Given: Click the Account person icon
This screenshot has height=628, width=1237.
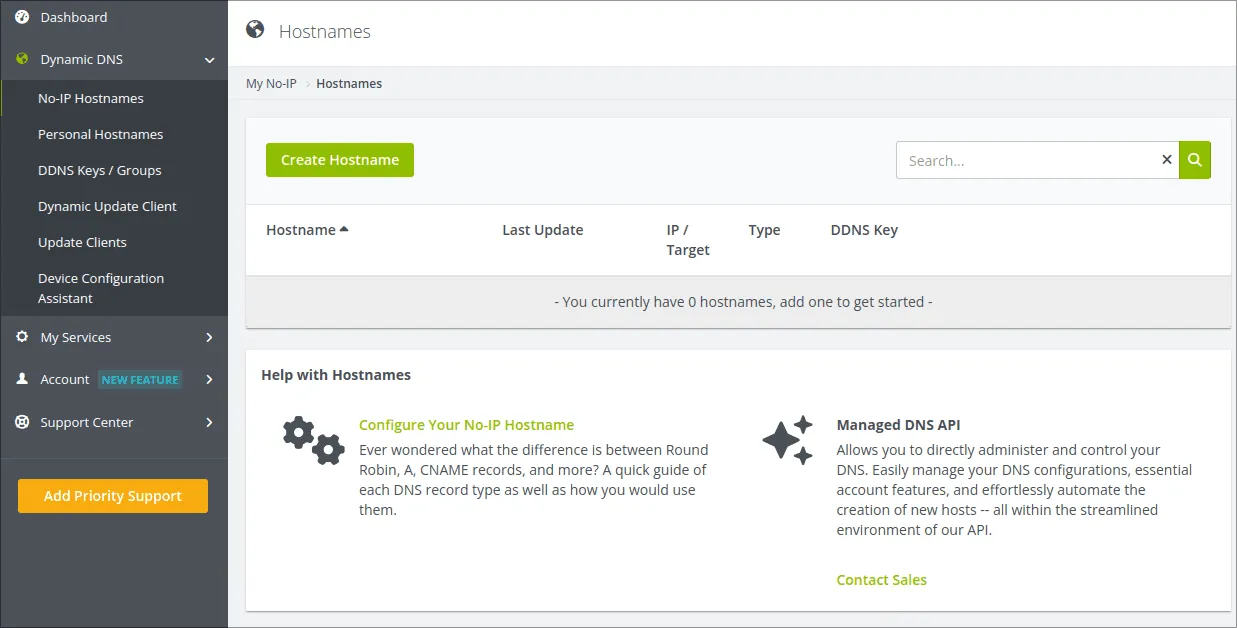Looking at the screenshot, I should tap(22, 379).
